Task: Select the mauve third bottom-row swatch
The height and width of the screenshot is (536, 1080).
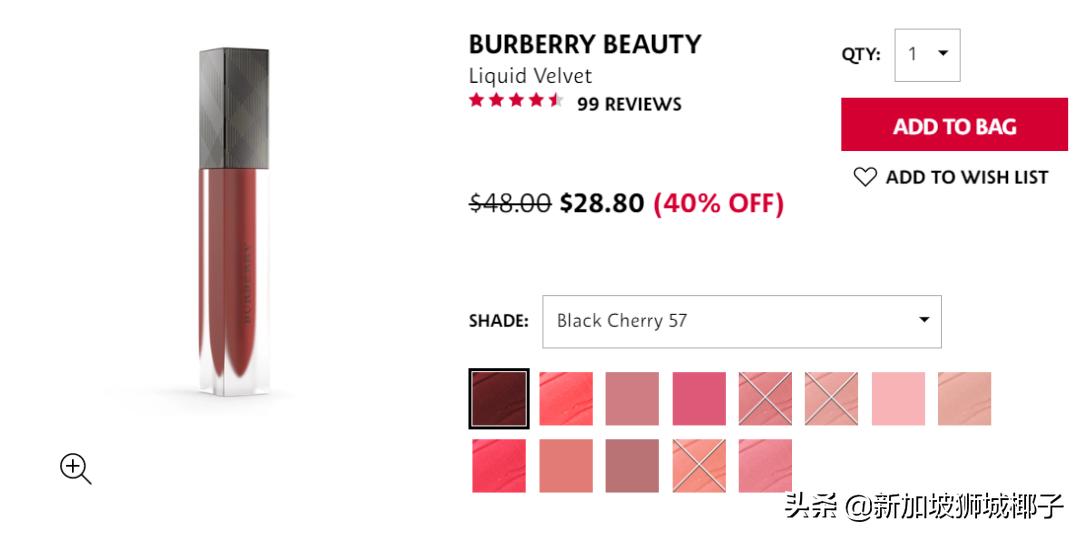Action: pyautogui.click(x=632, y=466)
